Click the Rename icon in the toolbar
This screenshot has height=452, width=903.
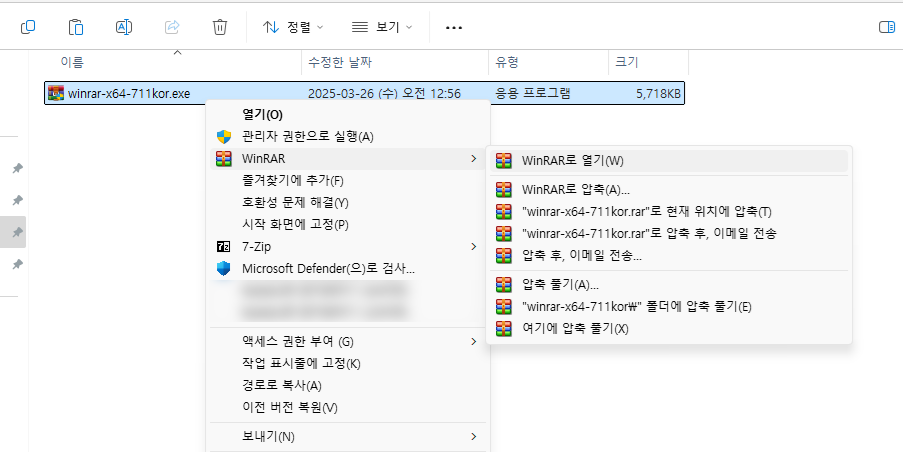(124, 27)
